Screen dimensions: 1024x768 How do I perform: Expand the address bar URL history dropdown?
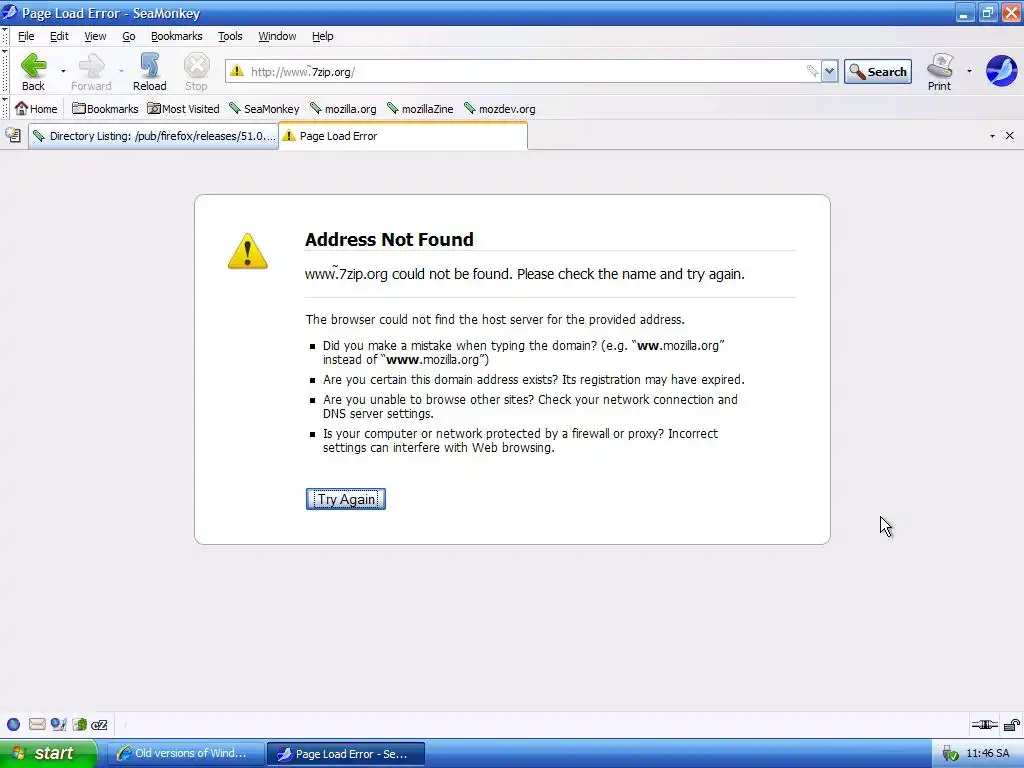[829, 71]
